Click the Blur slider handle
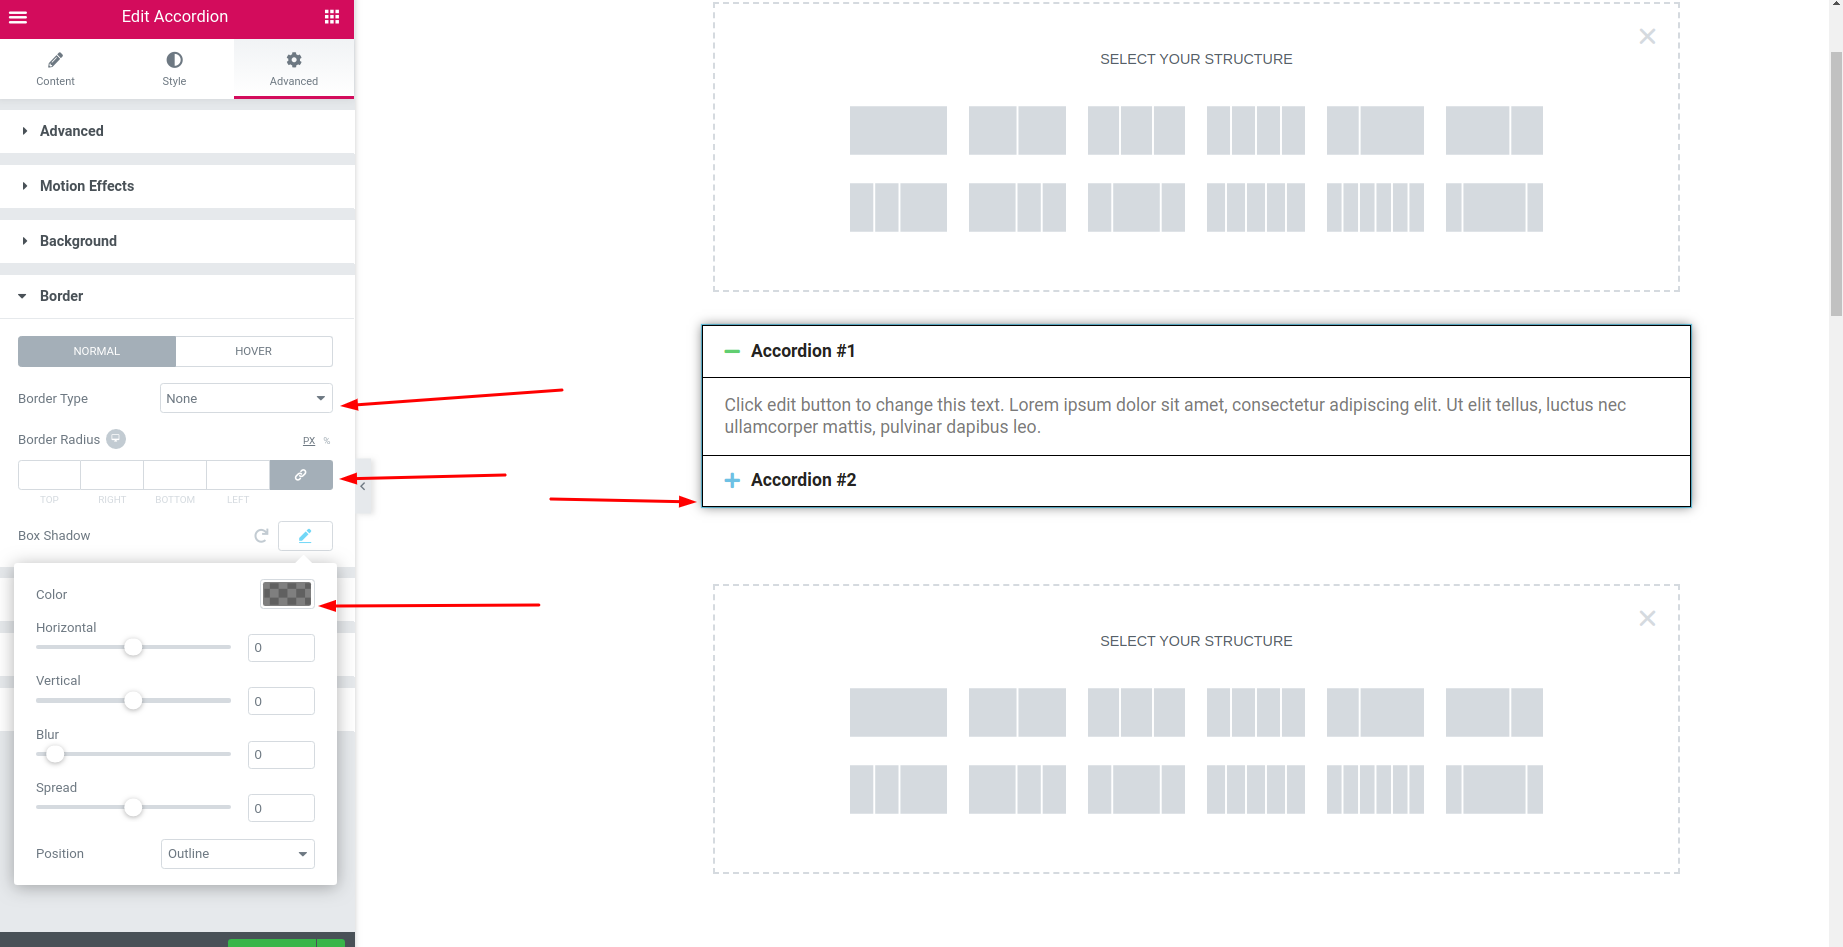The width and height of the screenshot is (1843, 947). point(55,754)
